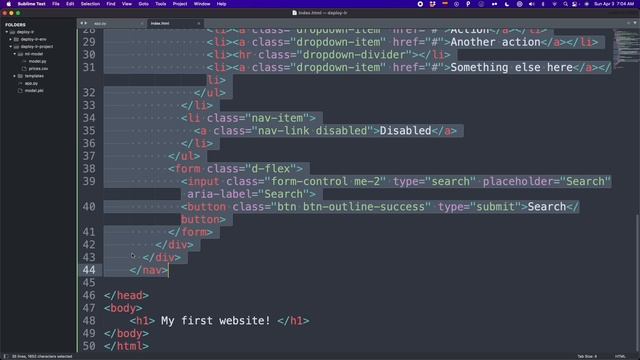Click the screen recording menu bar icon
640x360 pixels.
(420, 4)
